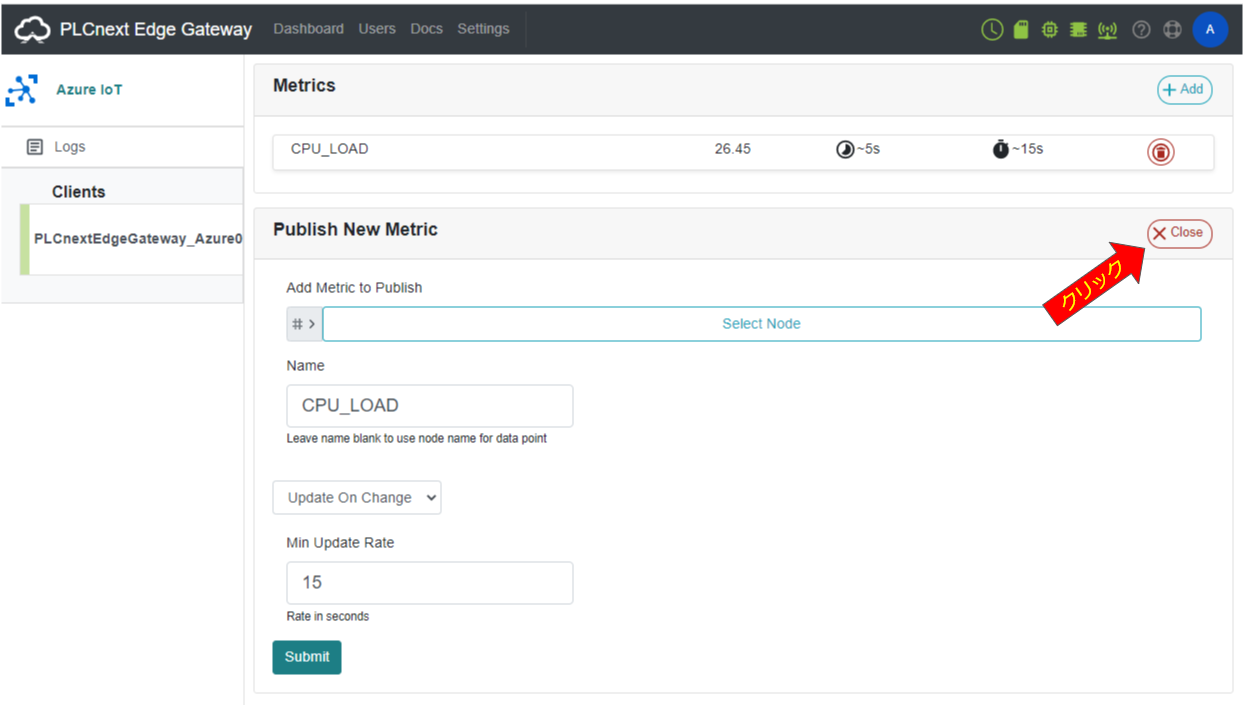Viewport: 1244px width, 705px height.
Task: Open the Select Node picker field
Action: (x=762, y=323)
